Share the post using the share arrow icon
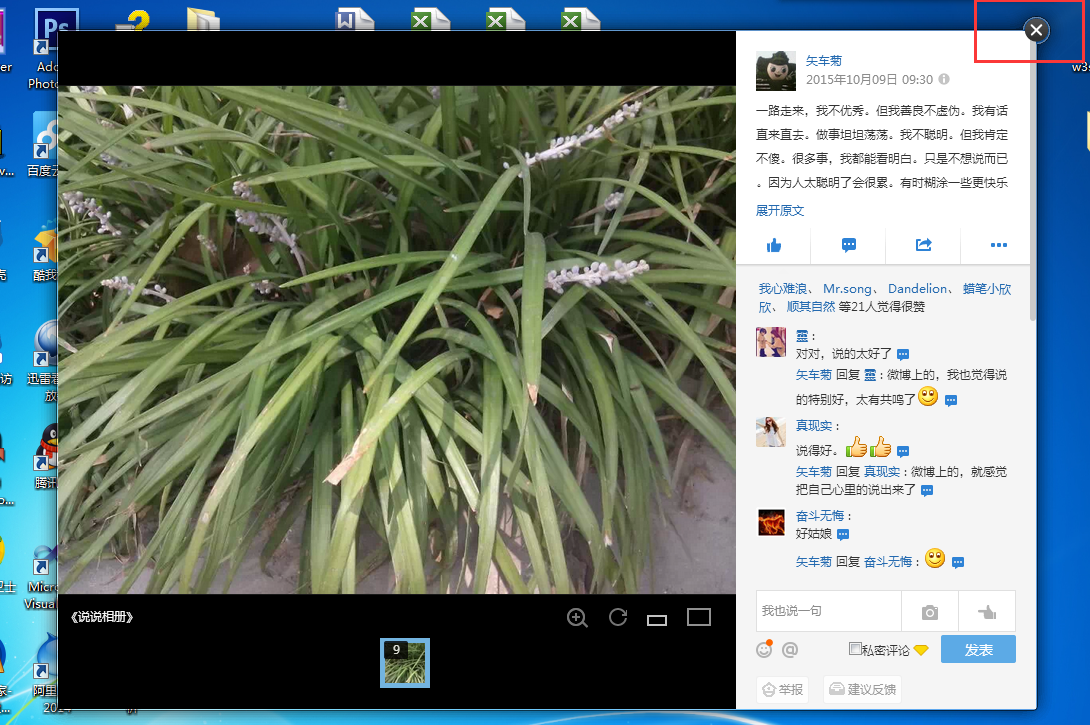Image resolution: width=1090 pixels, height=725 pixels. (923, 245)
